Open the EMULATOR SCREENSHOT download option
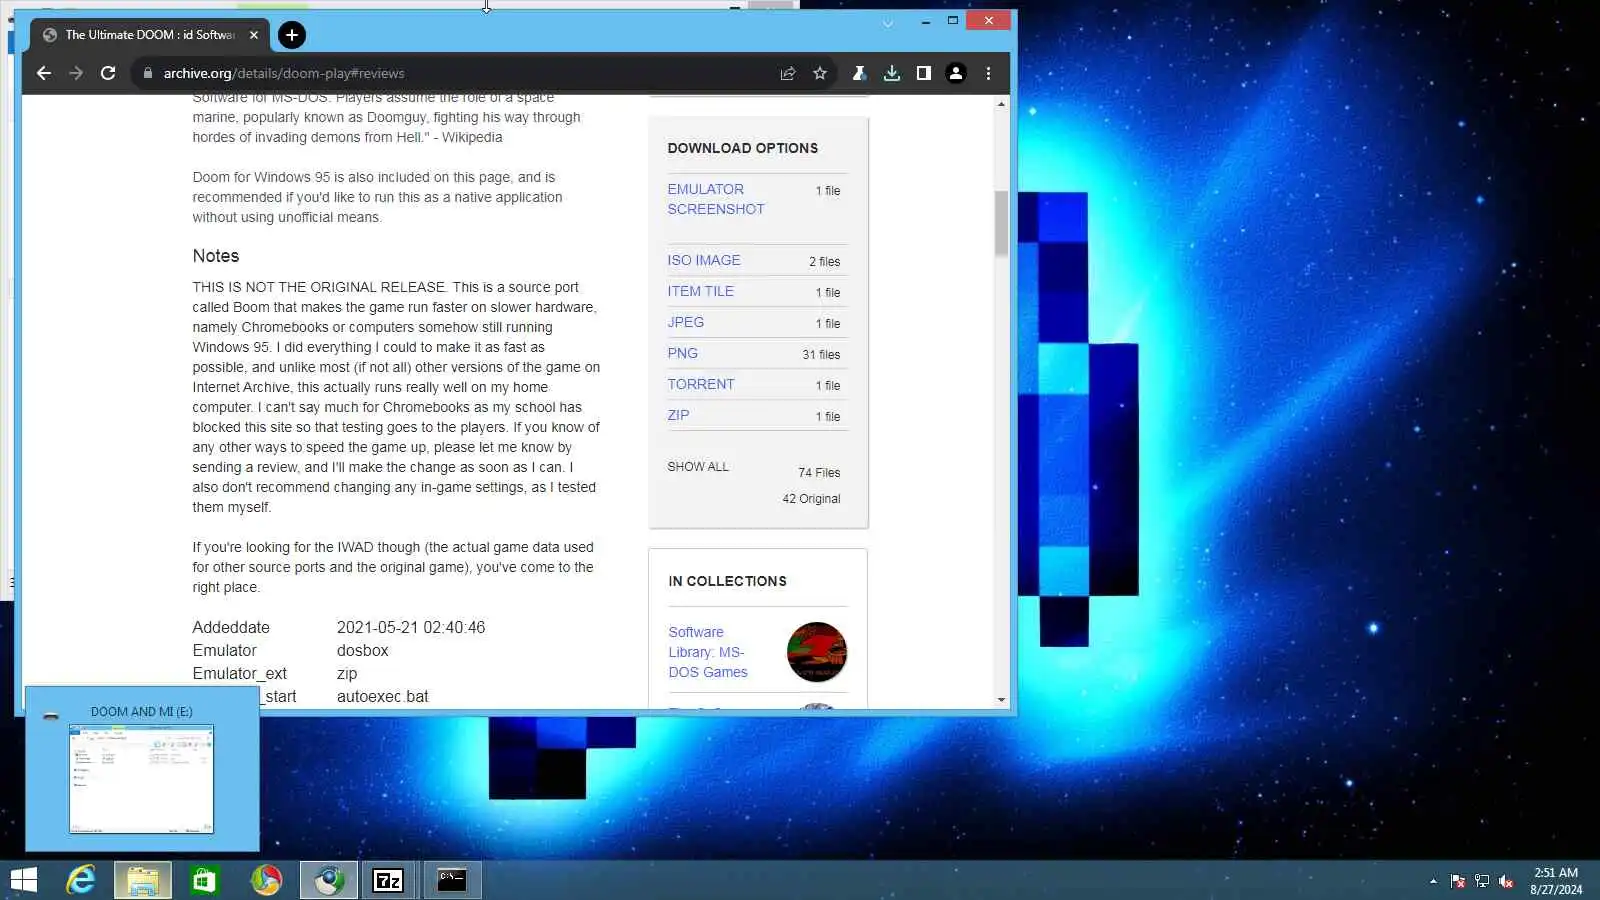Image resolution: width=1600 pixels, height=900 pixels. (716, 199)
